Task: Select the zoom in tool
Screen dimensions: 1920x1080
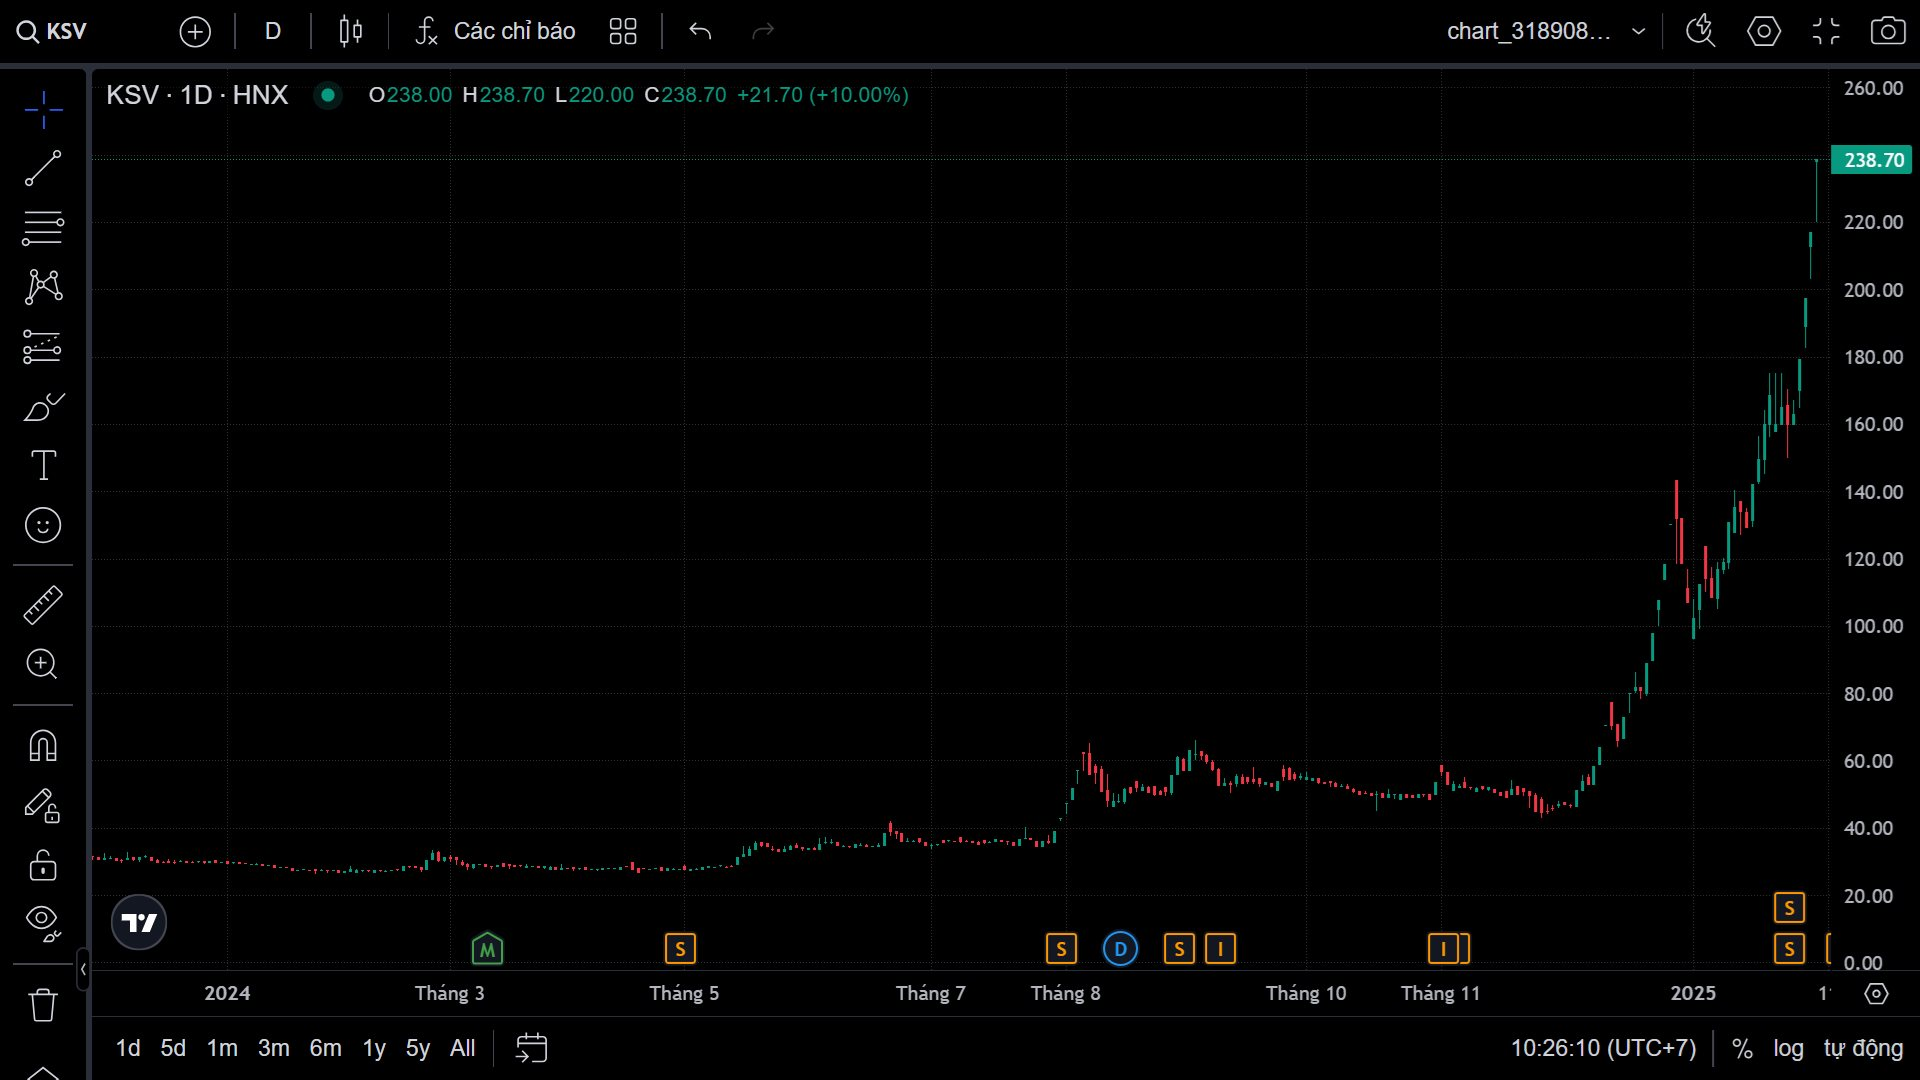Action: pos(43,664)
